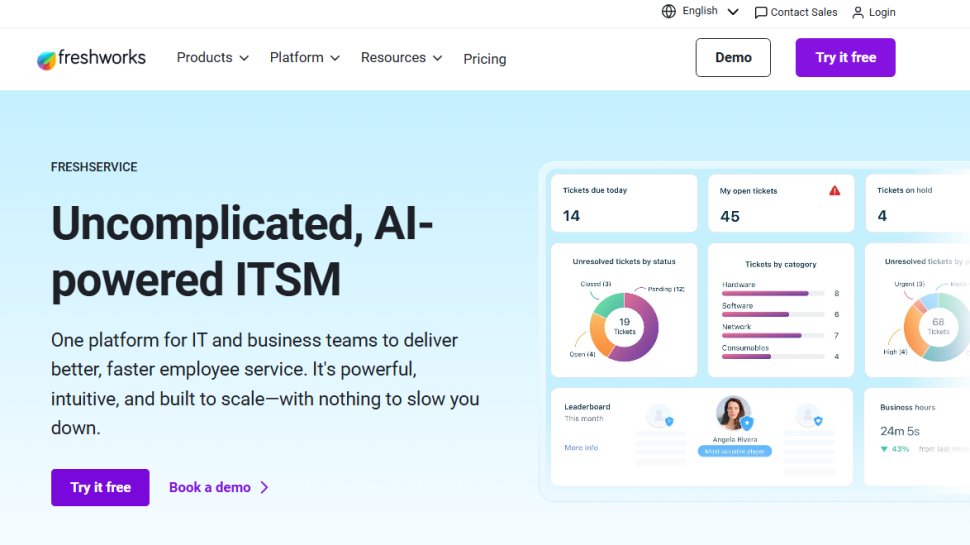Click the Tickets on hold value 4

(882, 216)
